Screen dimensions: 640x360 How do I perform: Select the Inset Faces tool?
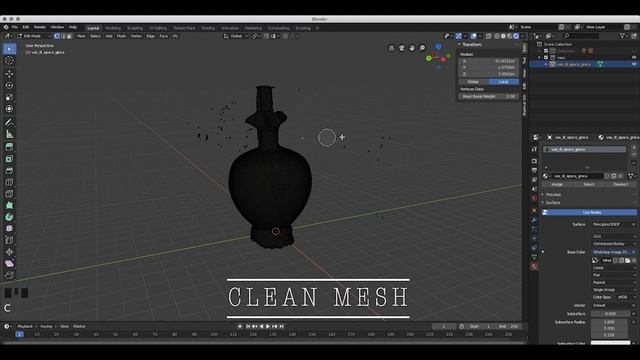click(x=9, y=159)
